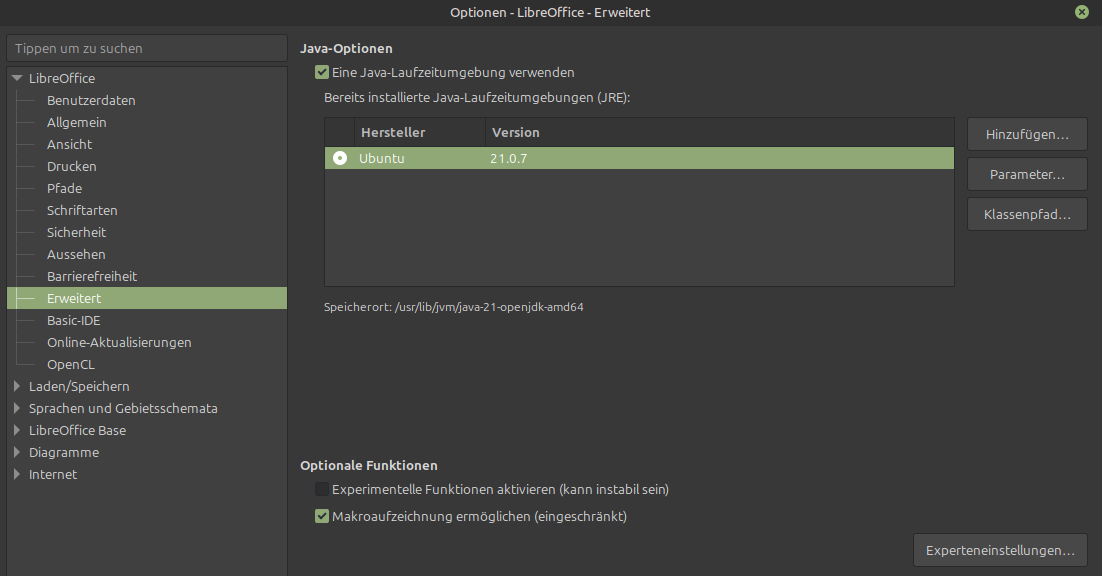Open the Parameter… dialog

click(x=1028, y=174)
